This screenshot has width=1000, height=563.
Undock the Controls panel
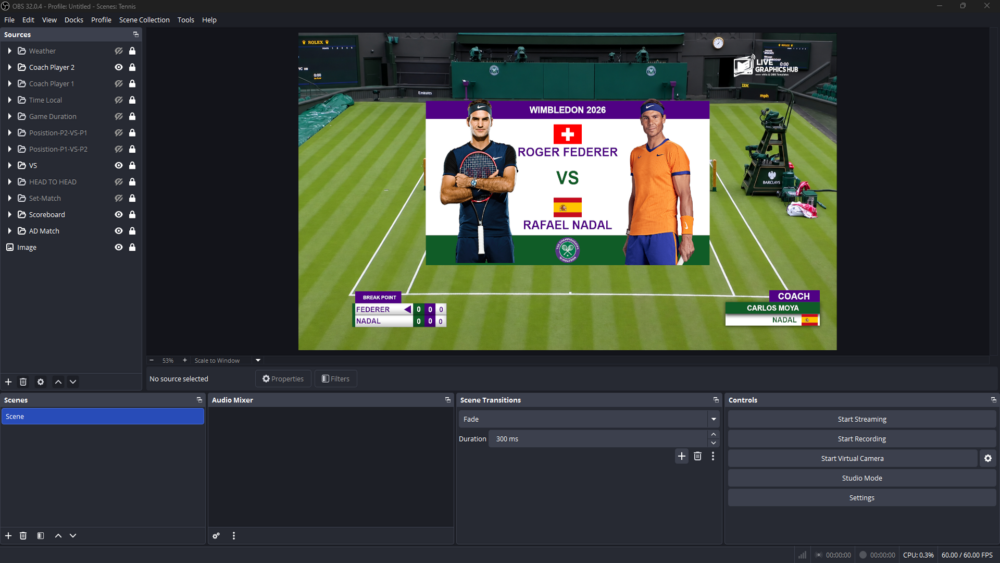pos(993,400)
